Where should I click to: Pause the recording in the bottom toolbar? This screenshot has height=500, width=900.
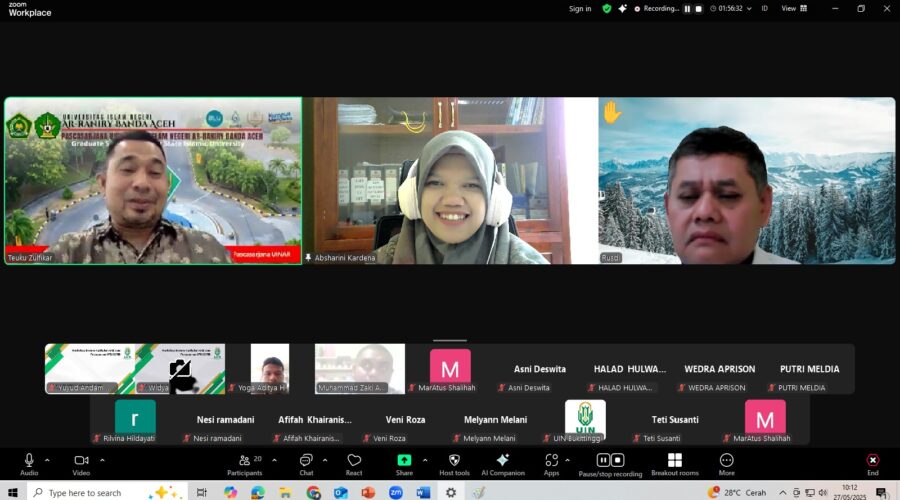603,460
